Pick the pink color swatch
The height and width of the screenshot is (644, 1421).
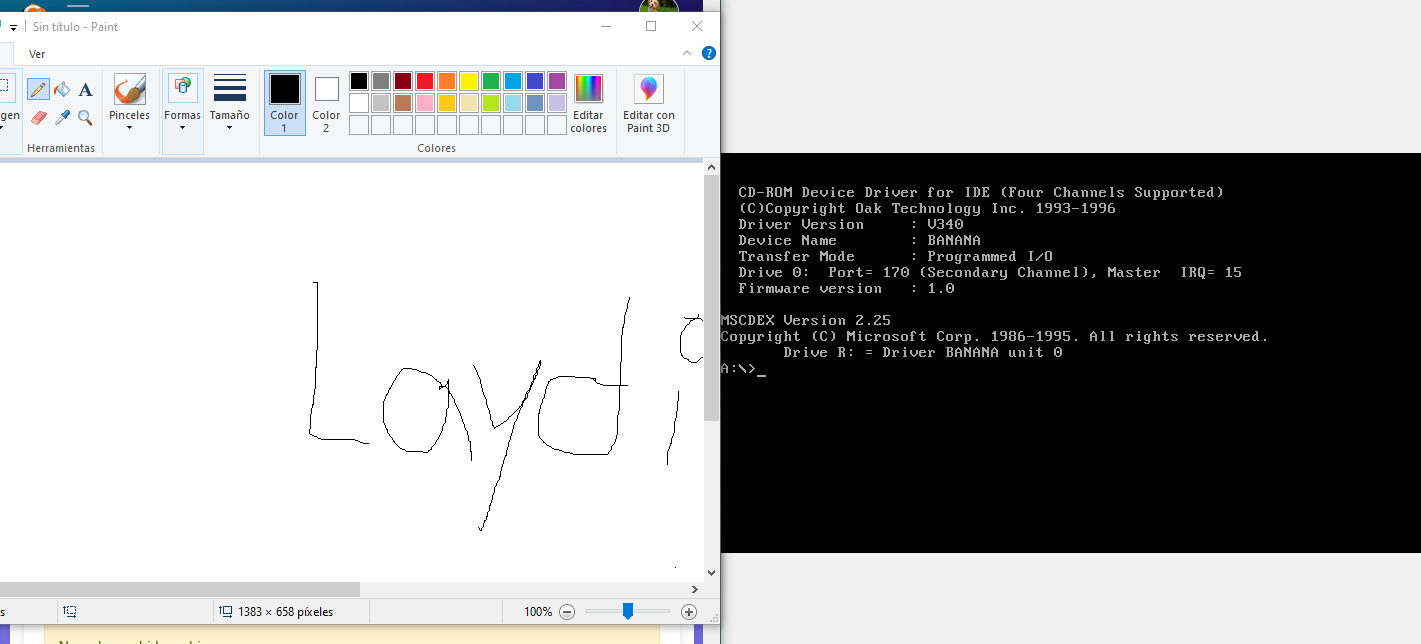[424, 103]
